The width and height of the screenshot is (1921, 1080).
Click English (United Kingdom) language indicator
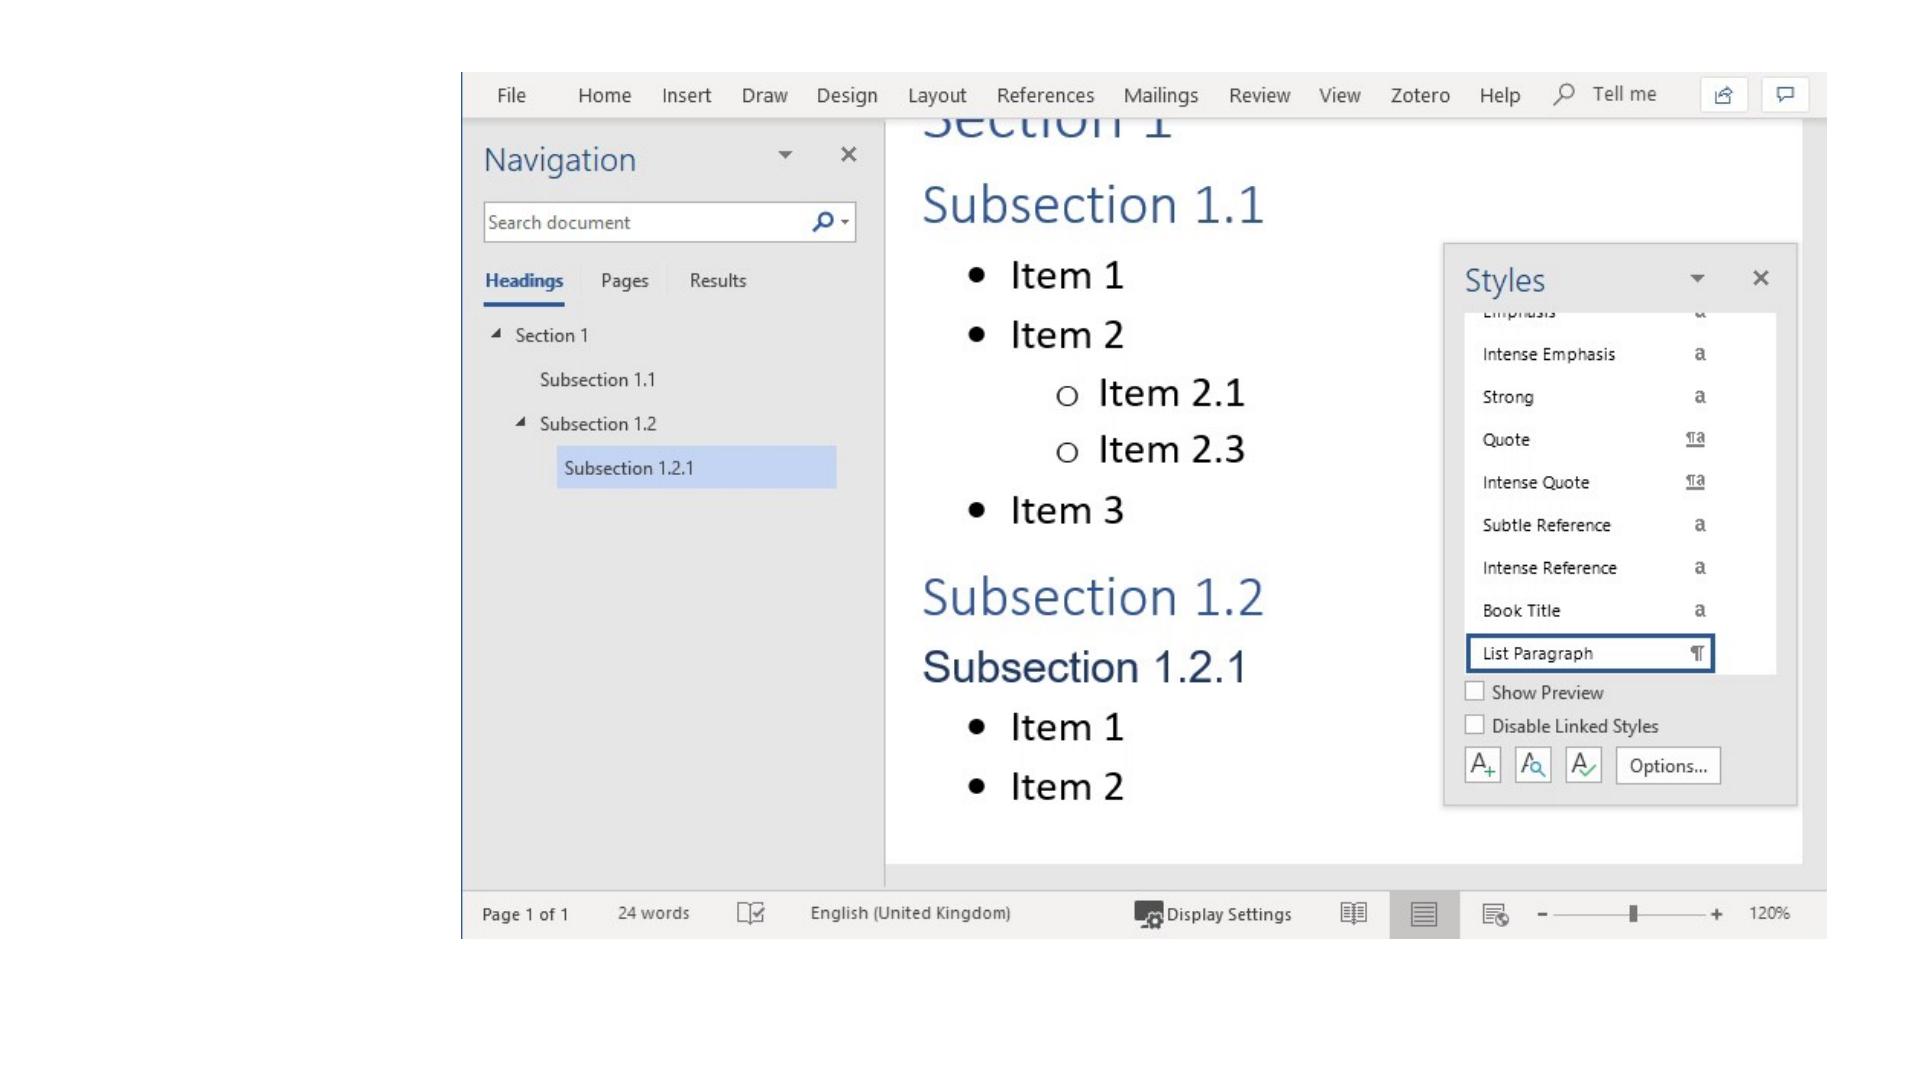[x=910, y=913]
